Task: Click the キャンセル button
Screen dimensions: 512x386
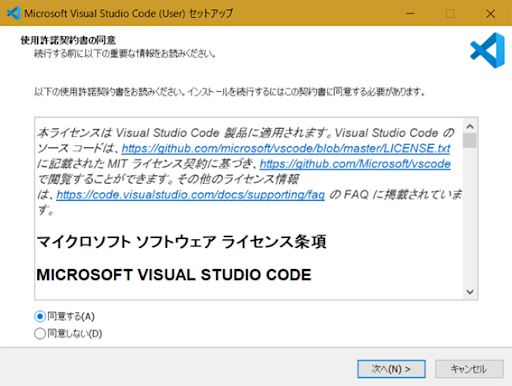Action: click(469, 369)
